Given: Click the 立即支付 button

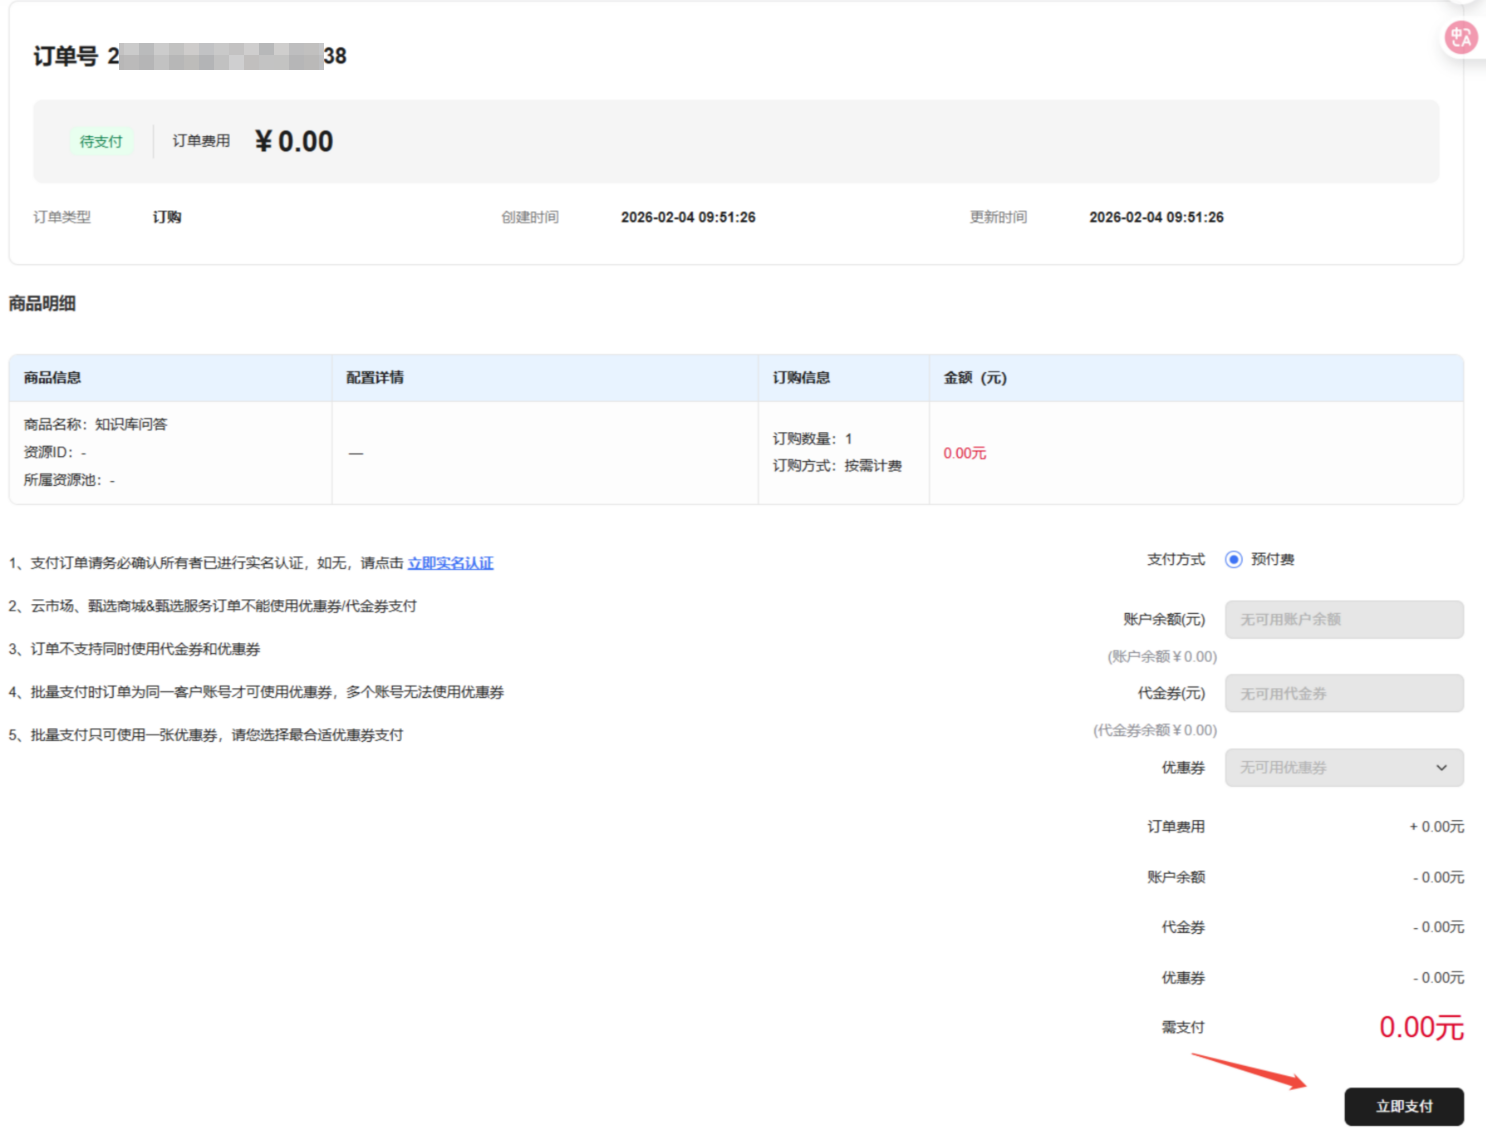Looking at the screenshot, I should [x=1403, y=1106].
